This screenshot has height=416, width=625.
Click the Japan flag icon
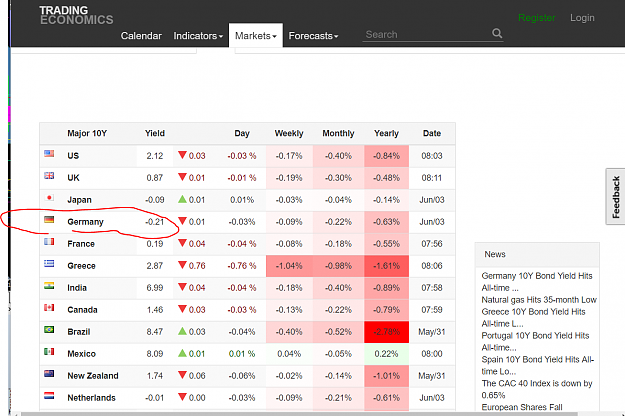tap(49, 198)
